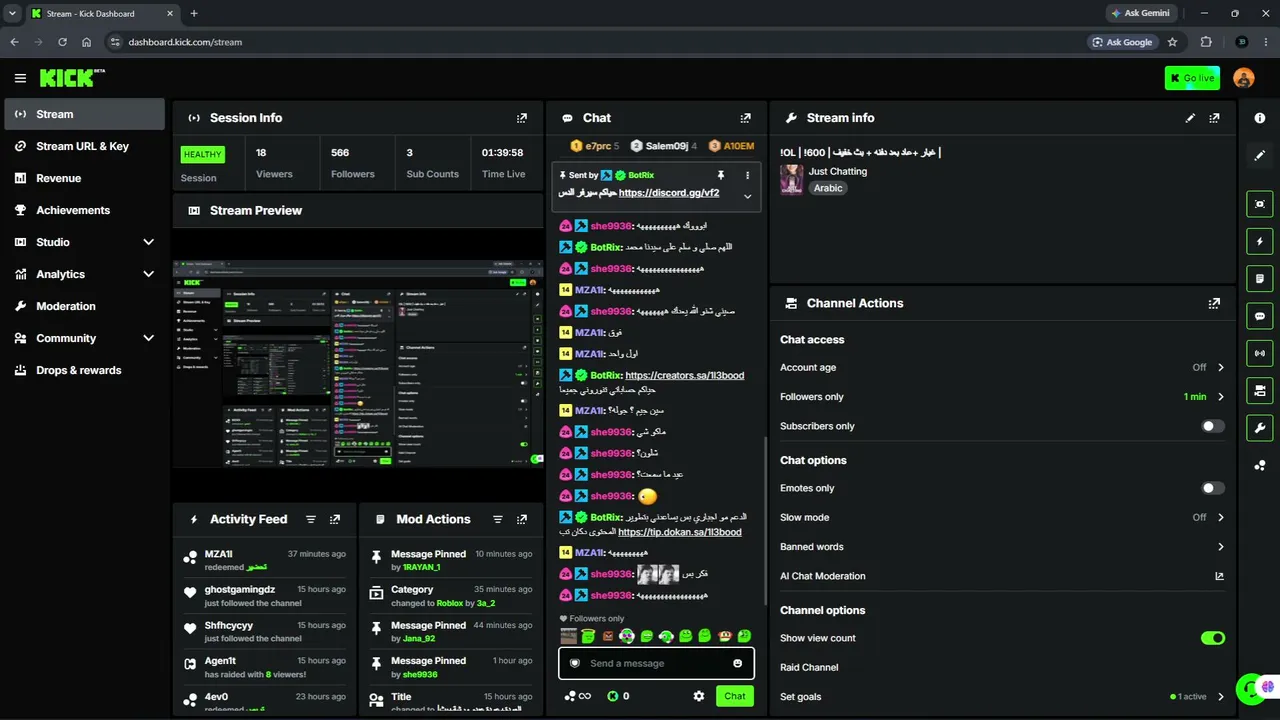Viewport: 1280px width, 720px height.
Task: Open the Moderation page
Action: tap(85, 306)
